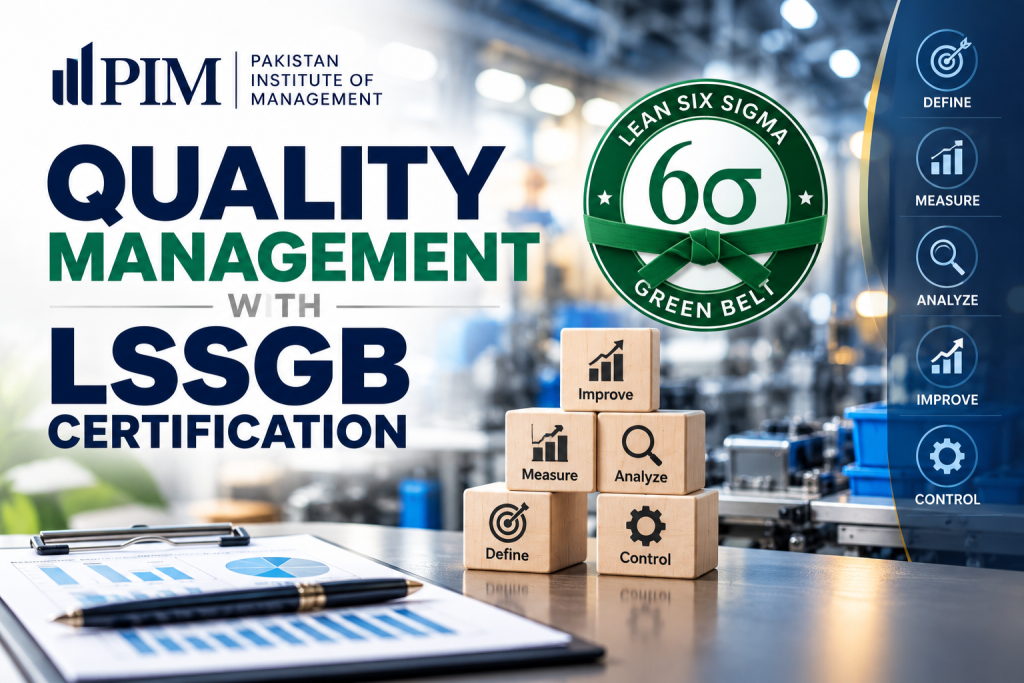Click the 'Improve' label on wooden block
This screenshot has width=1024, height=683.
605,394
